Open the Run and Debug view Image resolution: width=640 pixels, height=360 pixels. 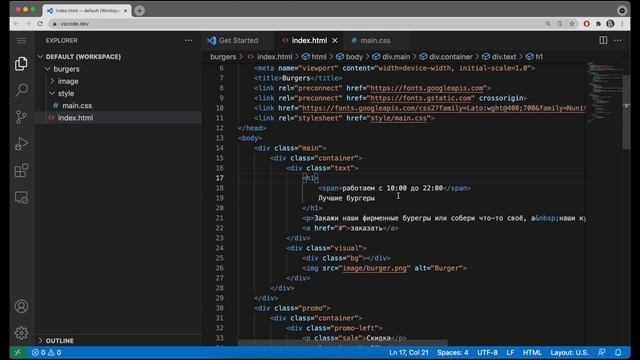pos(21,144)
